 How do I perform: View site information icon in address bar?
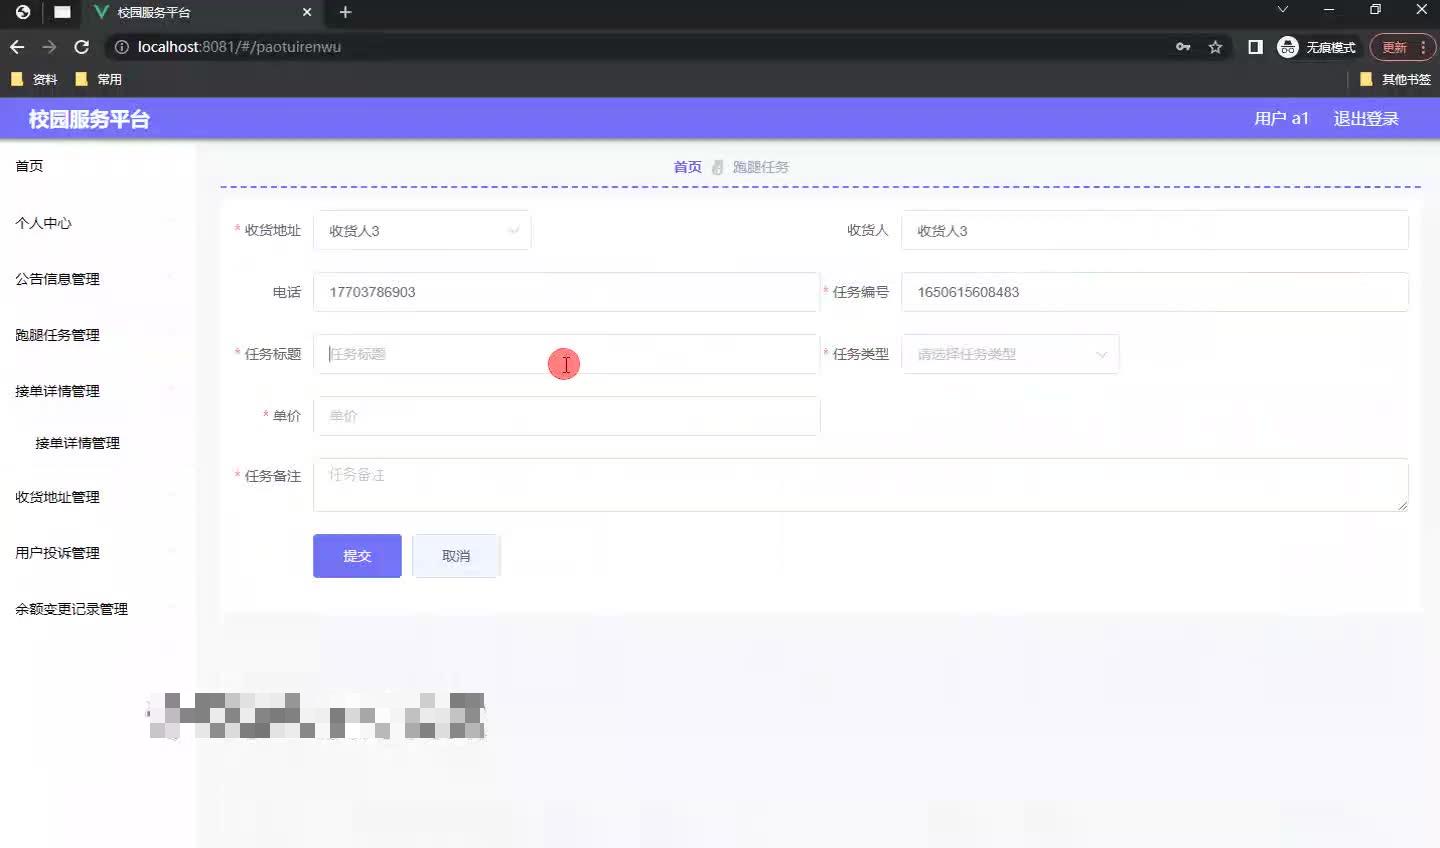pyautogui.click(x=122, y=47)
